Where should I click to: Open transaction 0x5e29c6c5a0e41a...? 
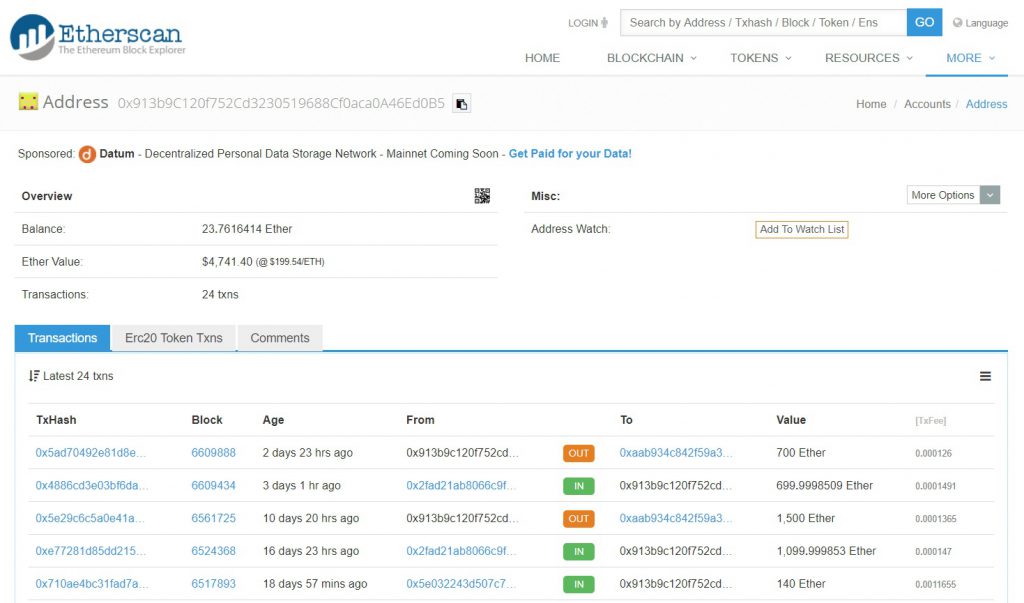[x=90, y=518]
